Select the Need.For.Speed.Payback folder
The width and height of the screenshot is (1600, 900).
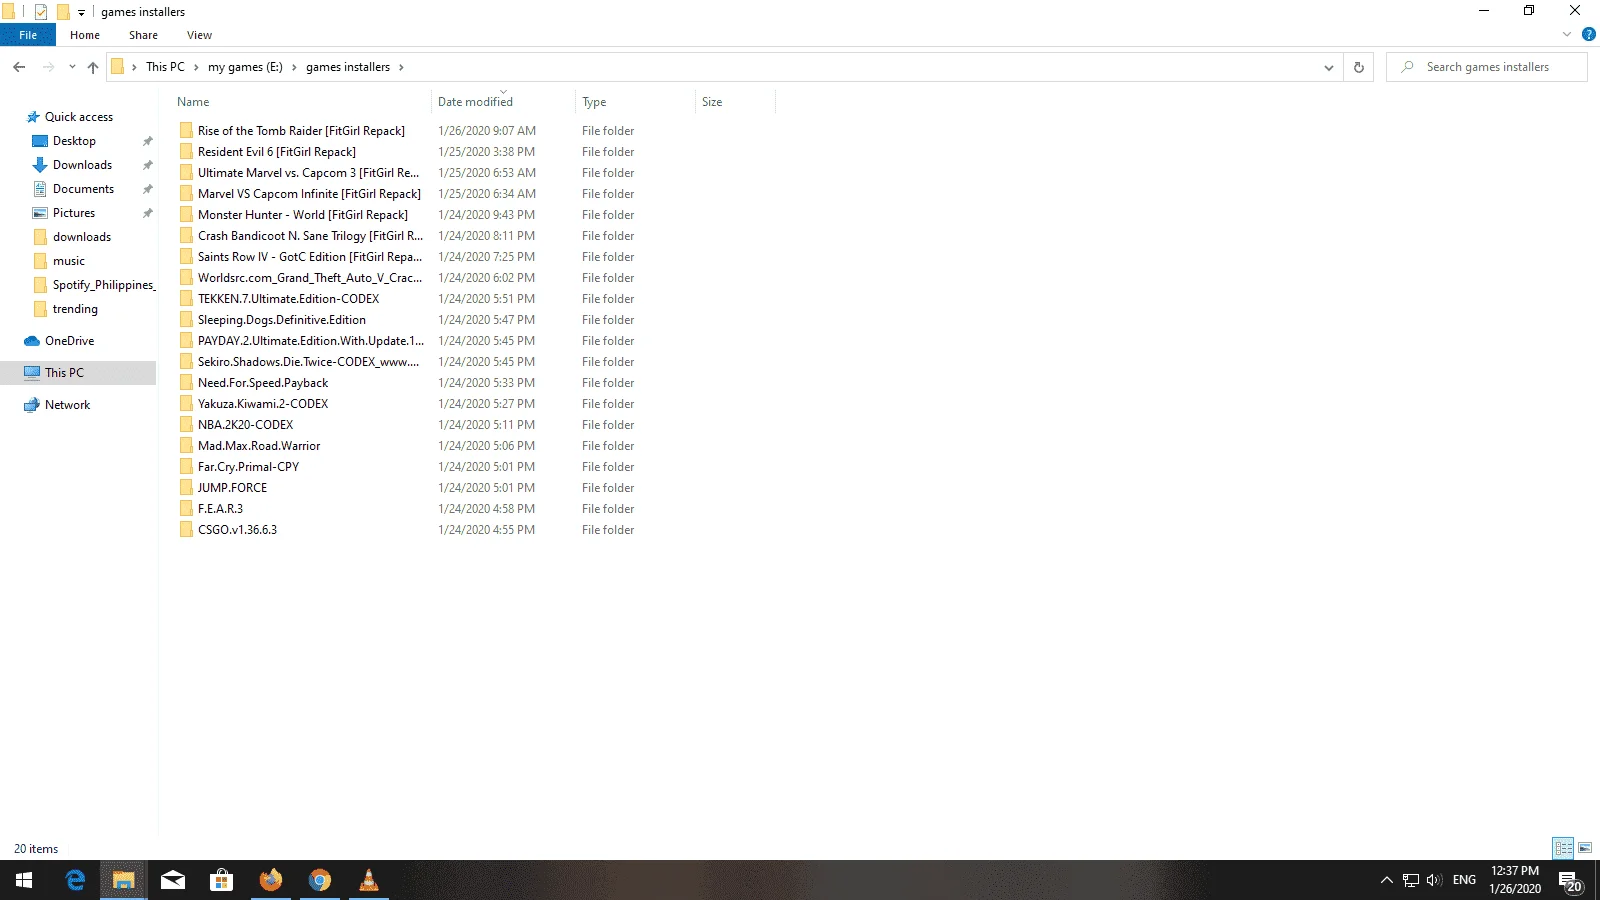pyautogui.click(x=263, y=383)
